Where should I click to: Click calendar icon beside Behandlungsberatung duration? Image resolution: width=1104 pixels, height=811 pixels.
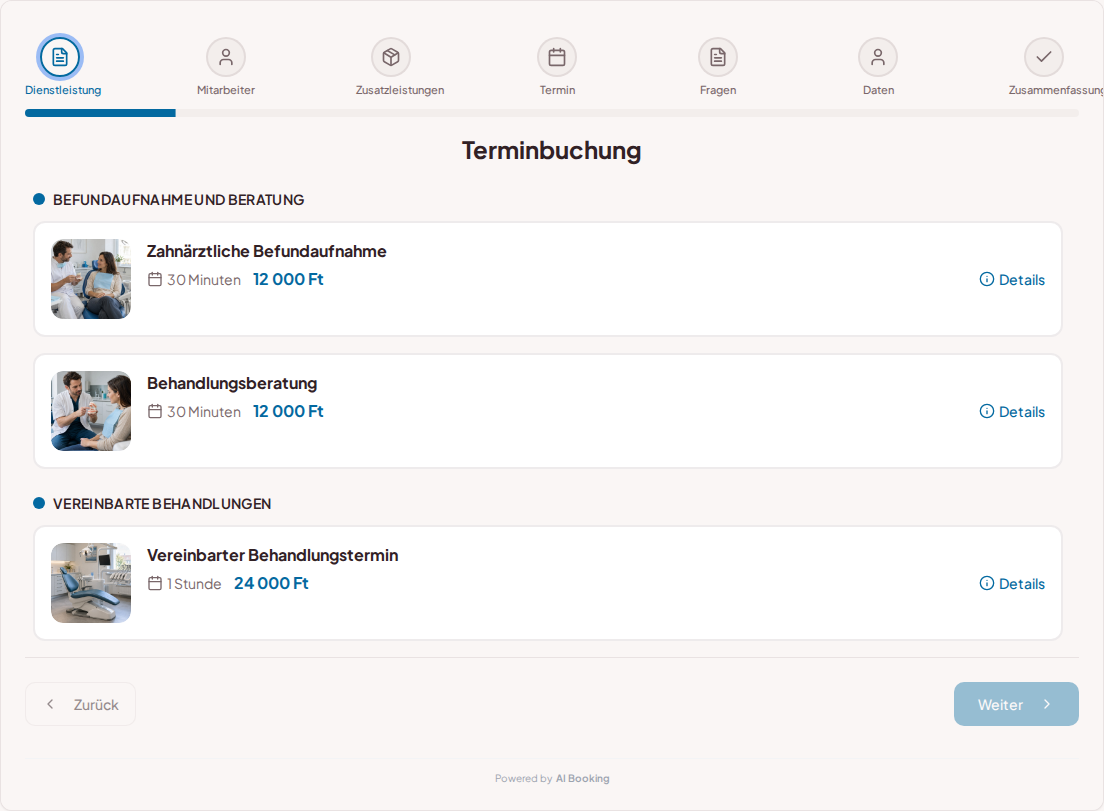[155, 411]
